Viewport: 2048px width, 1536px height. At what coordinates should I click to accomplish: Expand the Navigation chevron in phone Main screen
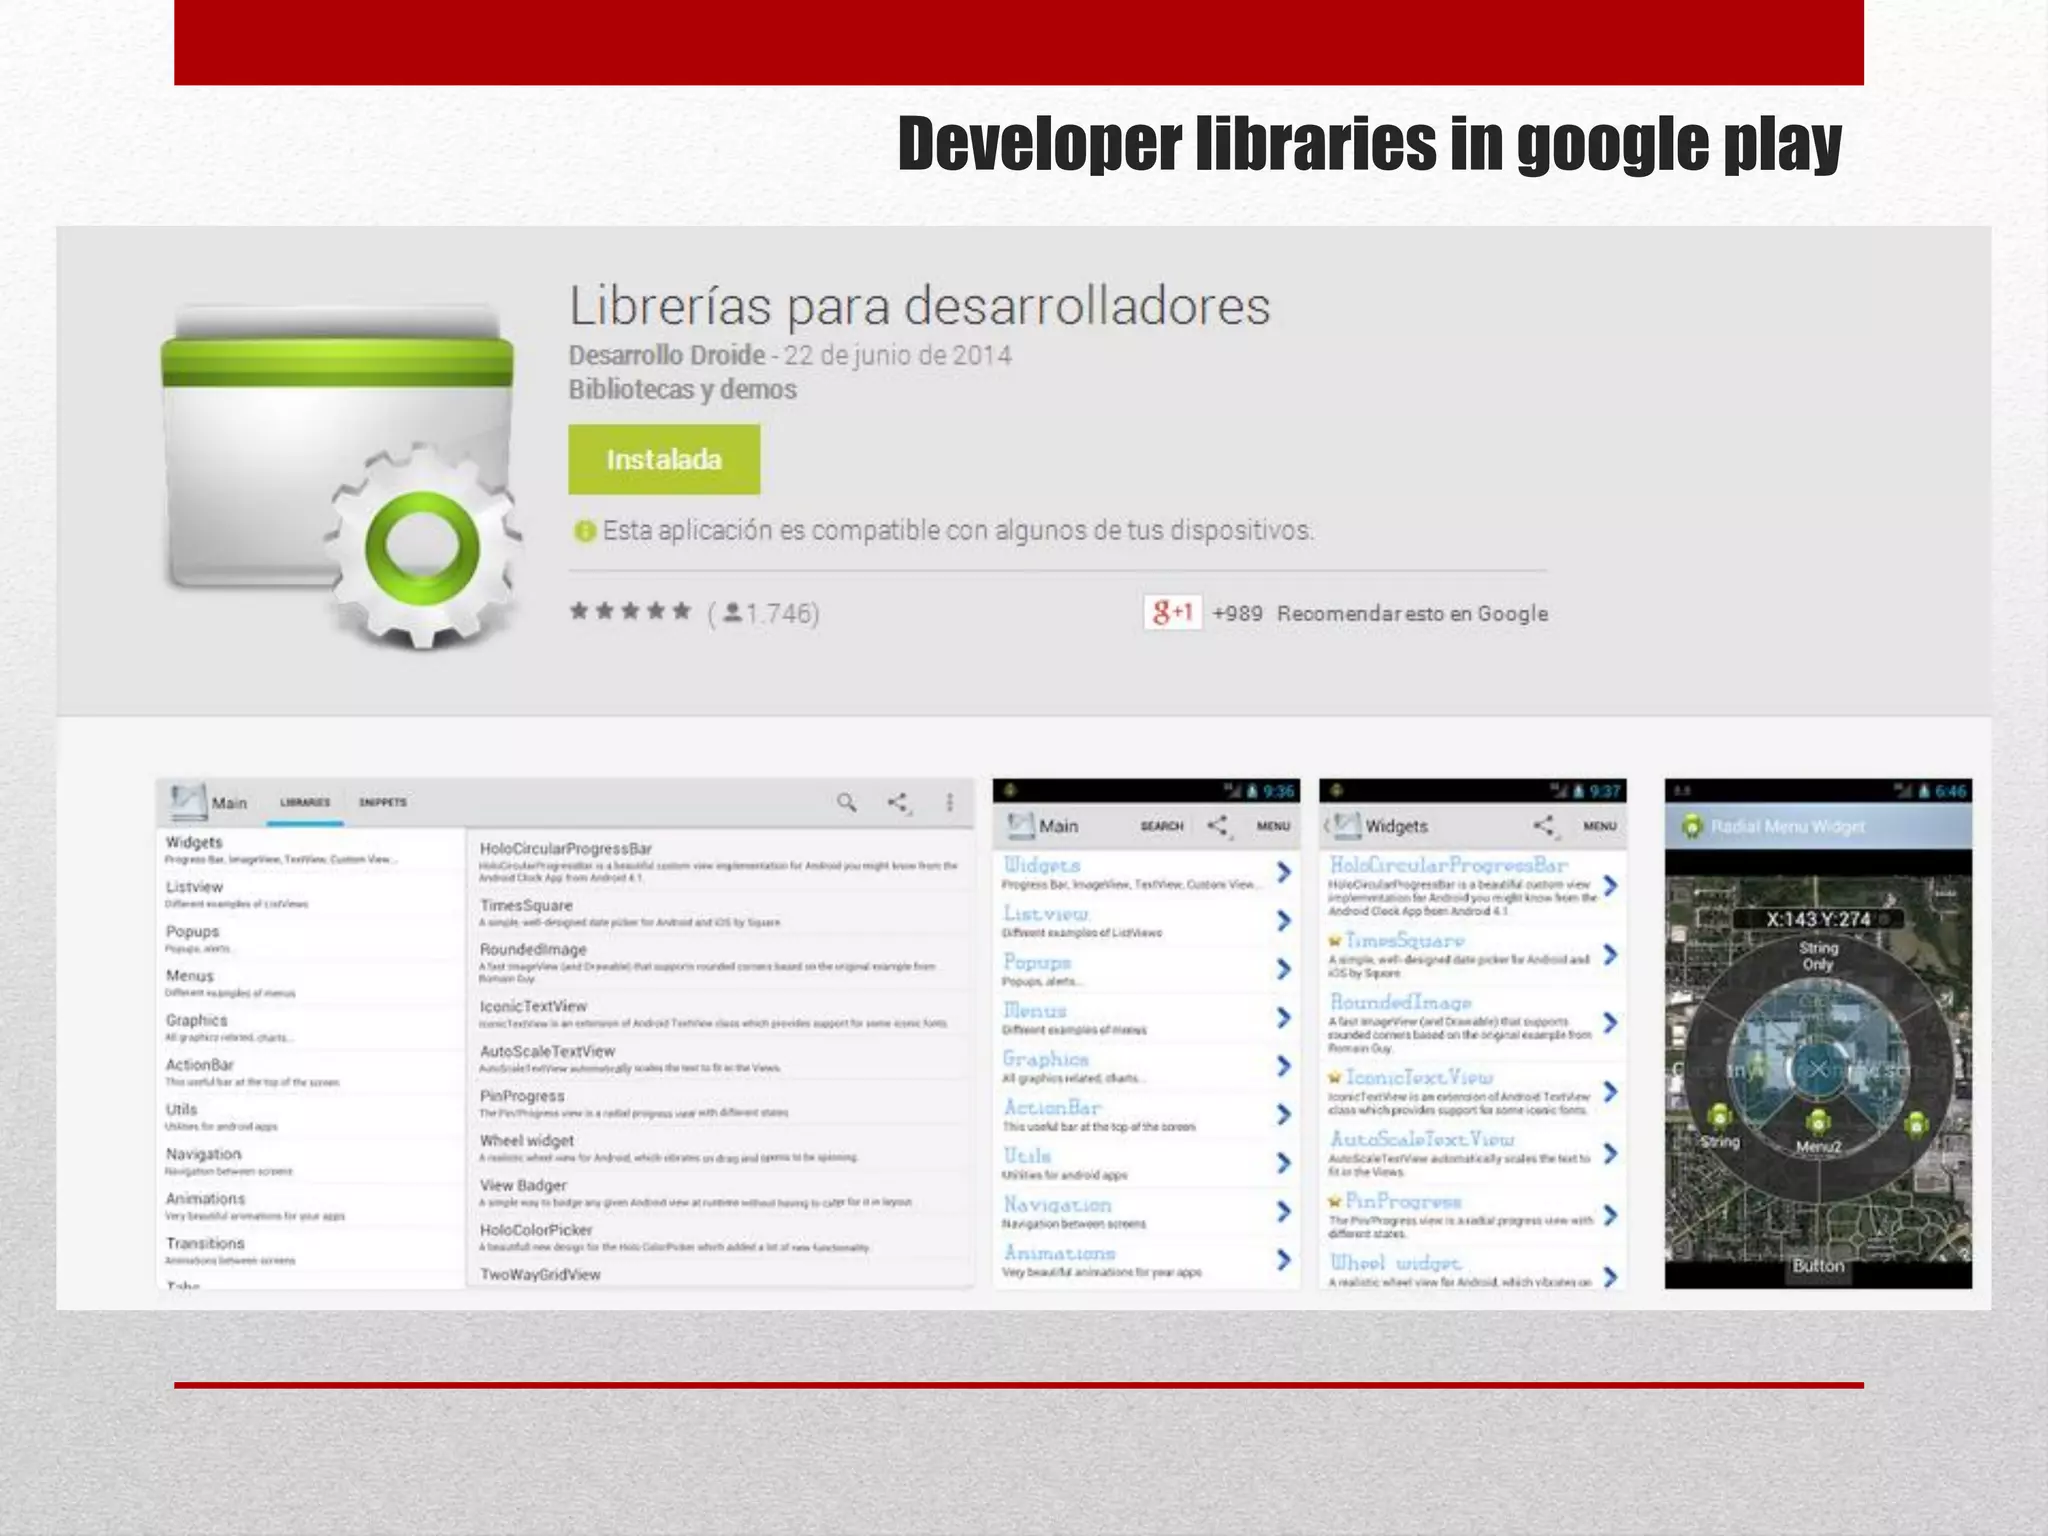pyautogui.click(x=1284, y=1211)
